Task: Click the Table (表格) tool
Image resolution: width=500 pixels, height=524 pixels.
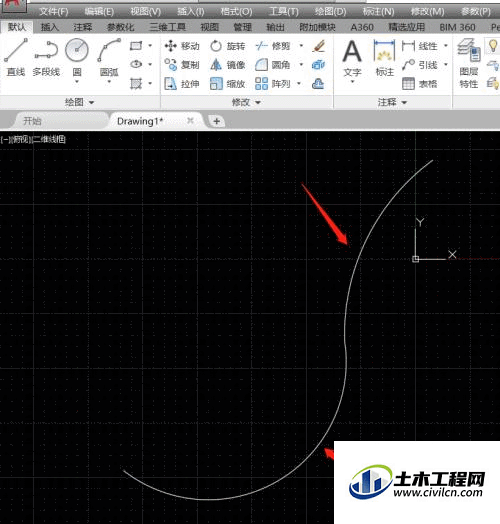Action: coord(420,84)
